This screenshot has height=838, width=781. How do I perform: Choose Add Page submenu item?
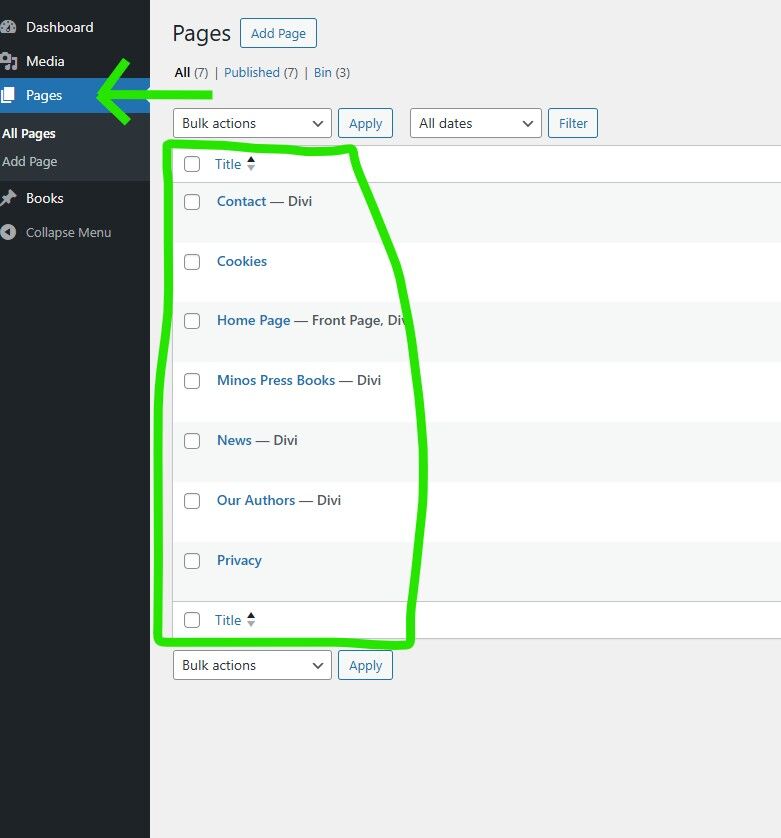click(x=29, y=161)
